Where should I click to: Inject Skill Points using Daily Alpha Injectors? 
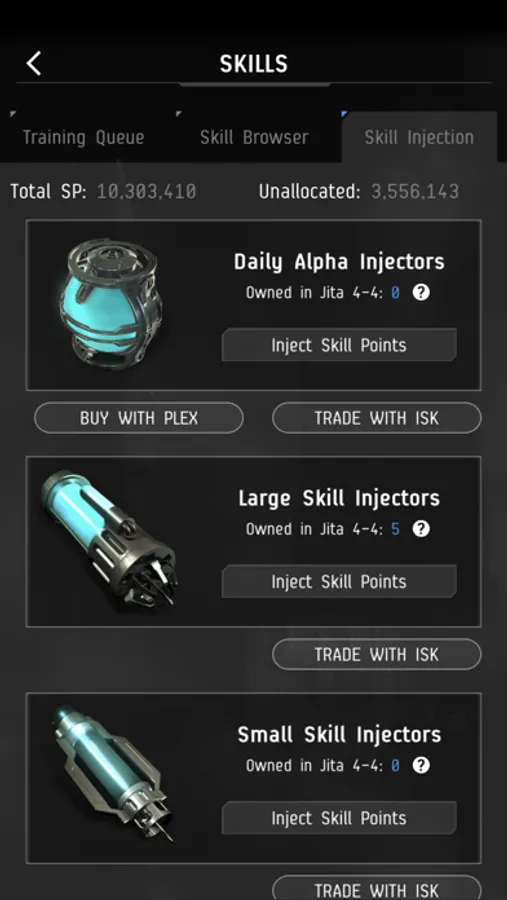click(x=339, y=345)
